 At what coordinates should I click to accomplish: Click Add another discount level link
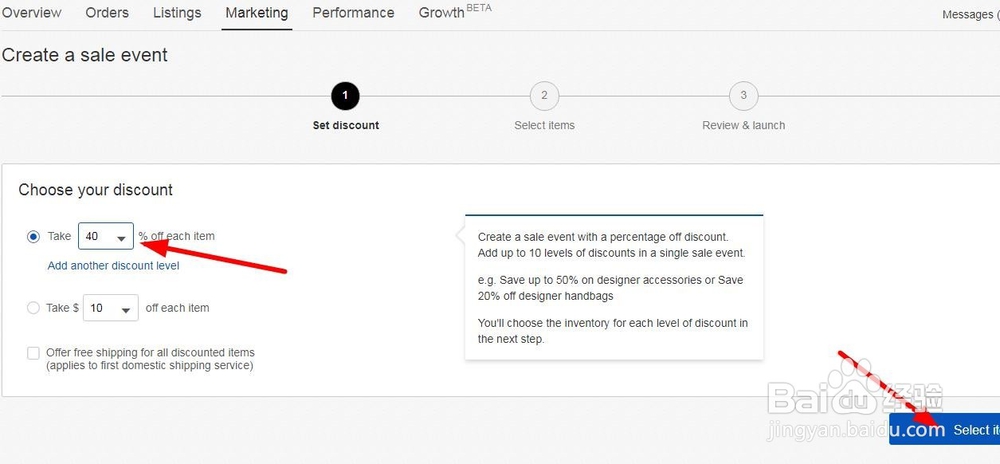click(x=113, y=266)
